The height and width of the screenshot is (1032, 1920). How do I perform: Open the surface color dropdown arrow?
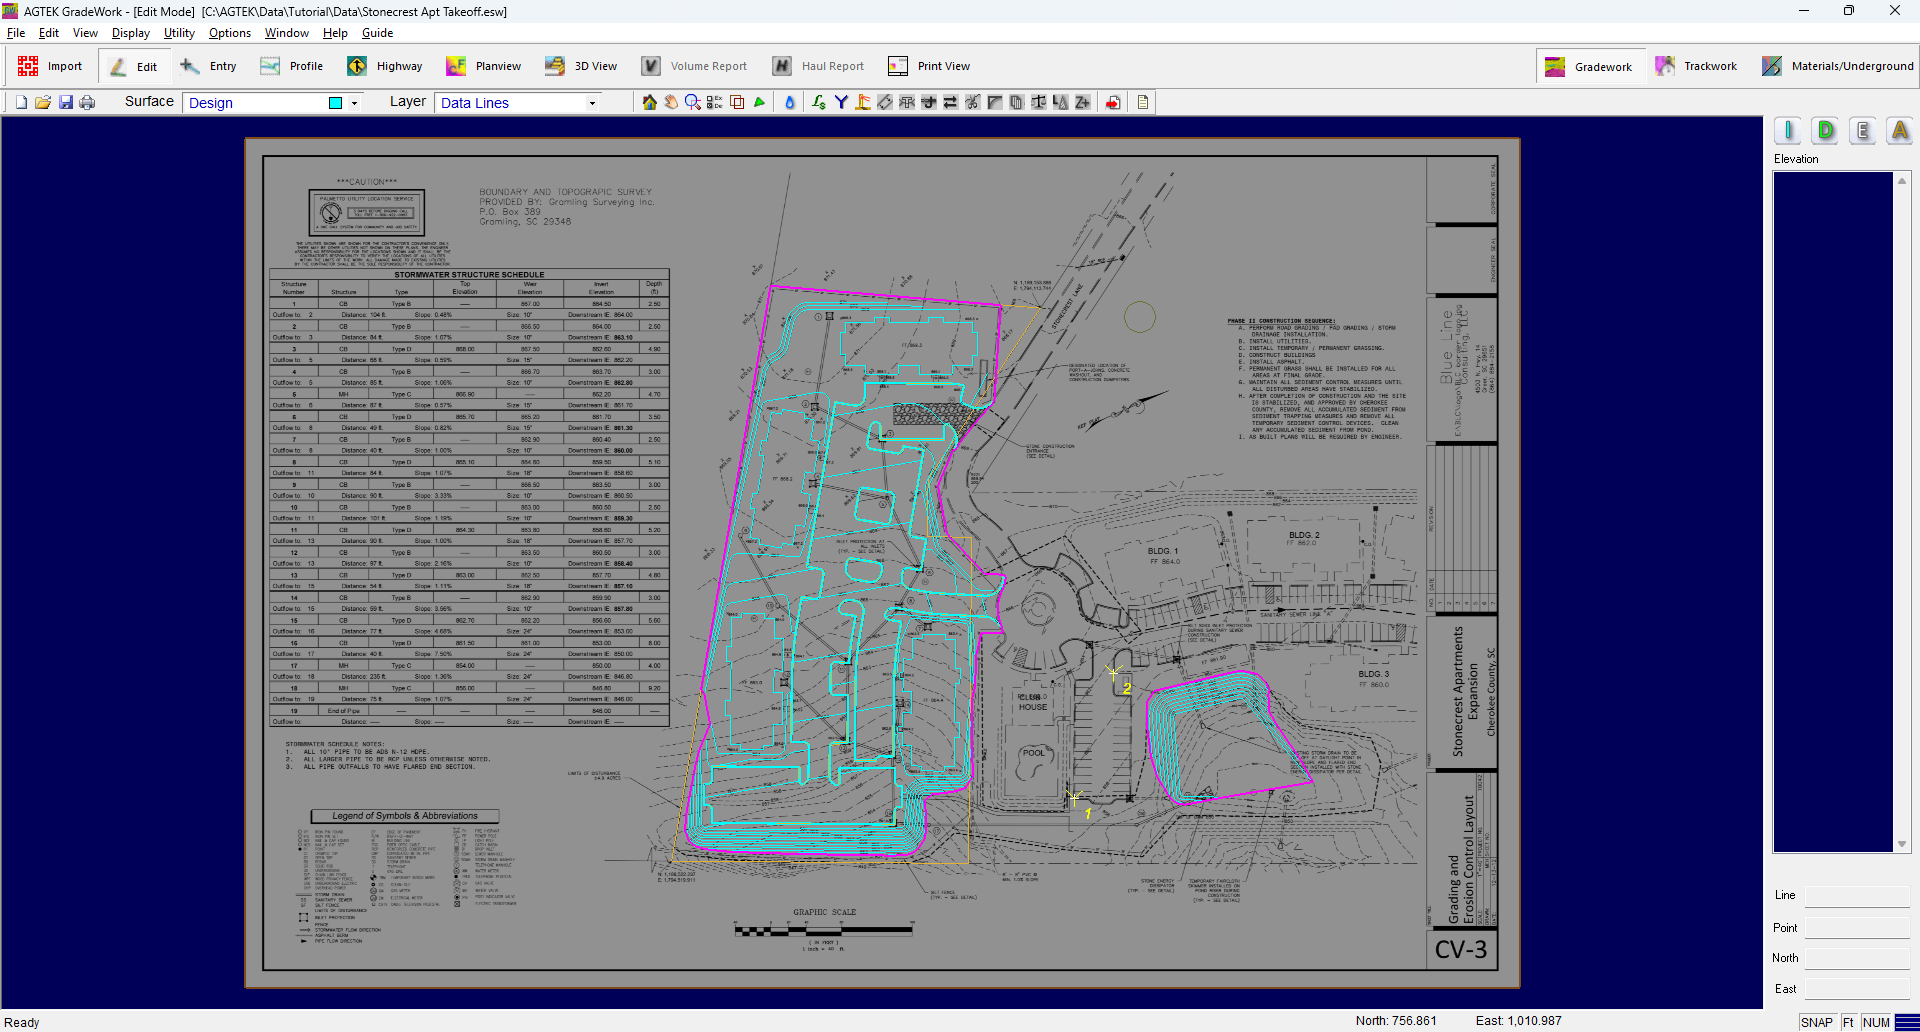click(355, 102)
